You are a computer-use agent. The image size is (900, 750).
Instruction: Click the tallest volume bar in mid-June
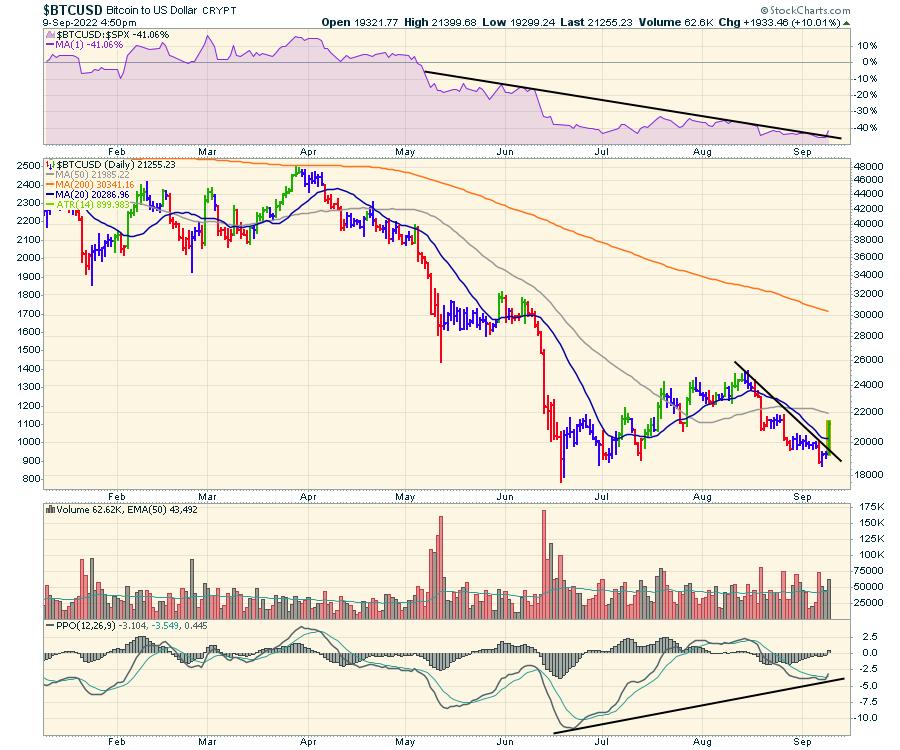click(544, 560)
